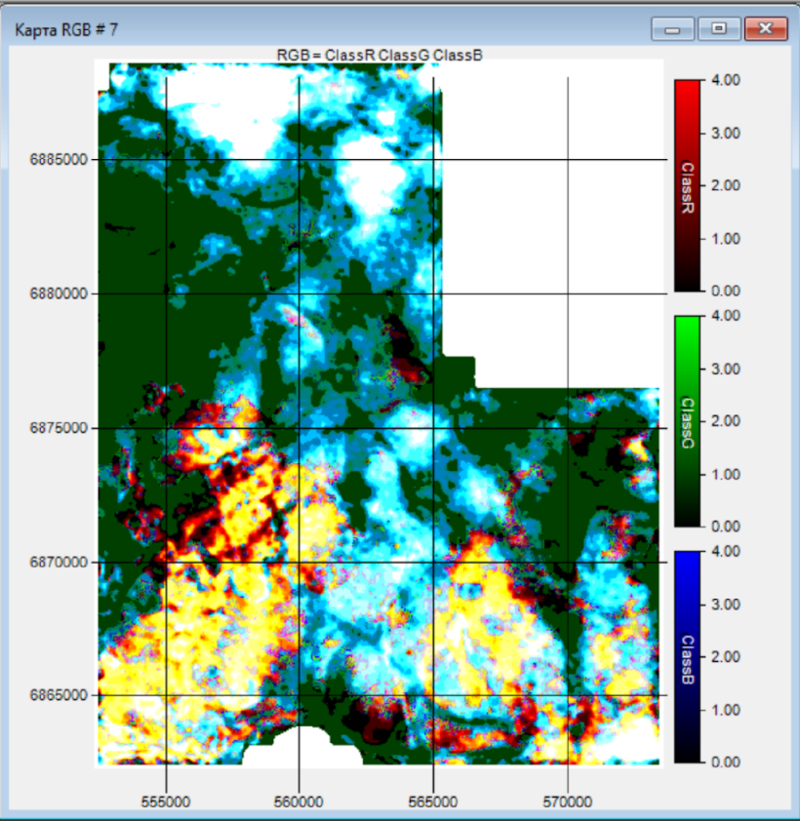Click the window title 'Карта RGB # 7'
The height and width of the screenshot is (821, 800).
pos(66,30)
